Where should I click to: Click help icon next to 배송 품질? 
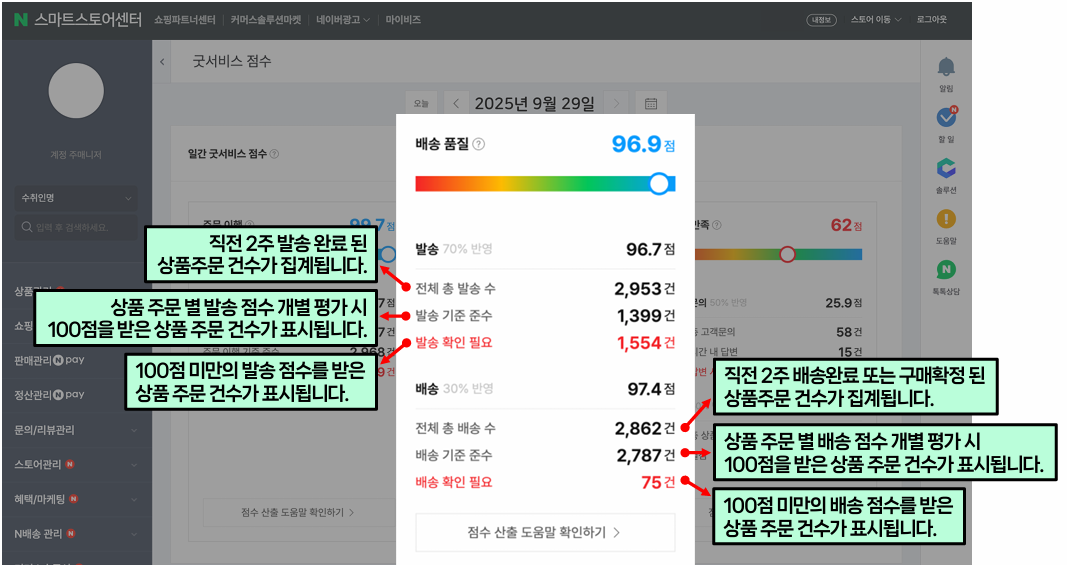tap(478, 144)
